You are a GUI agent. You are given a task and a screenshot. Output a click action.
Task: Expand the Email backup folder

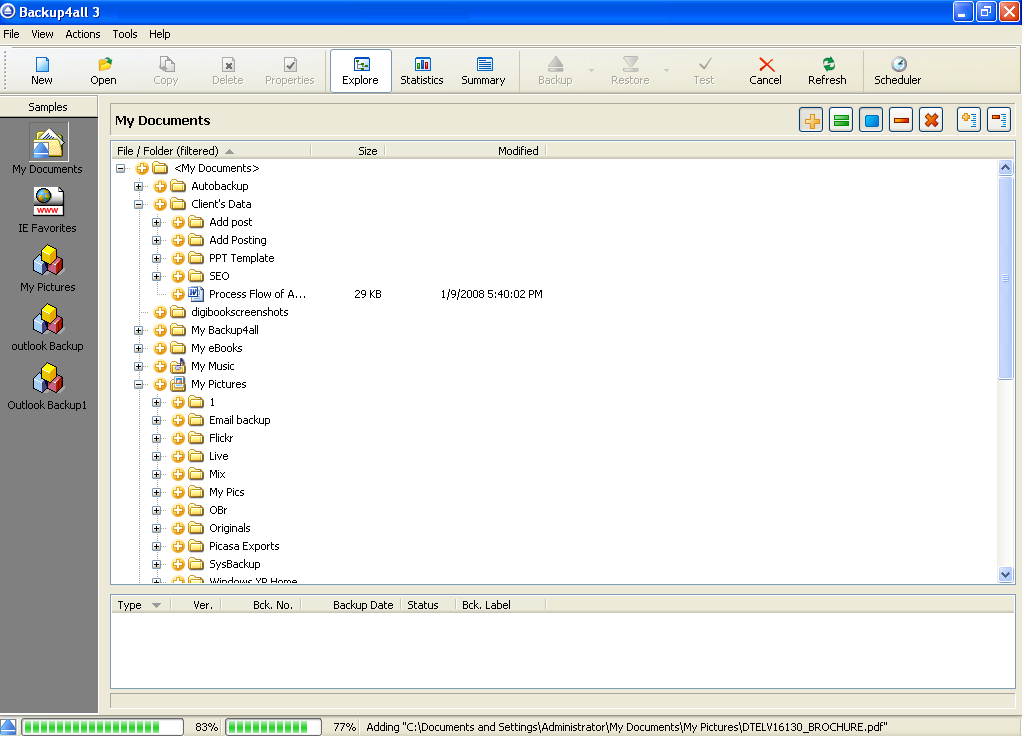coord(157,421)
